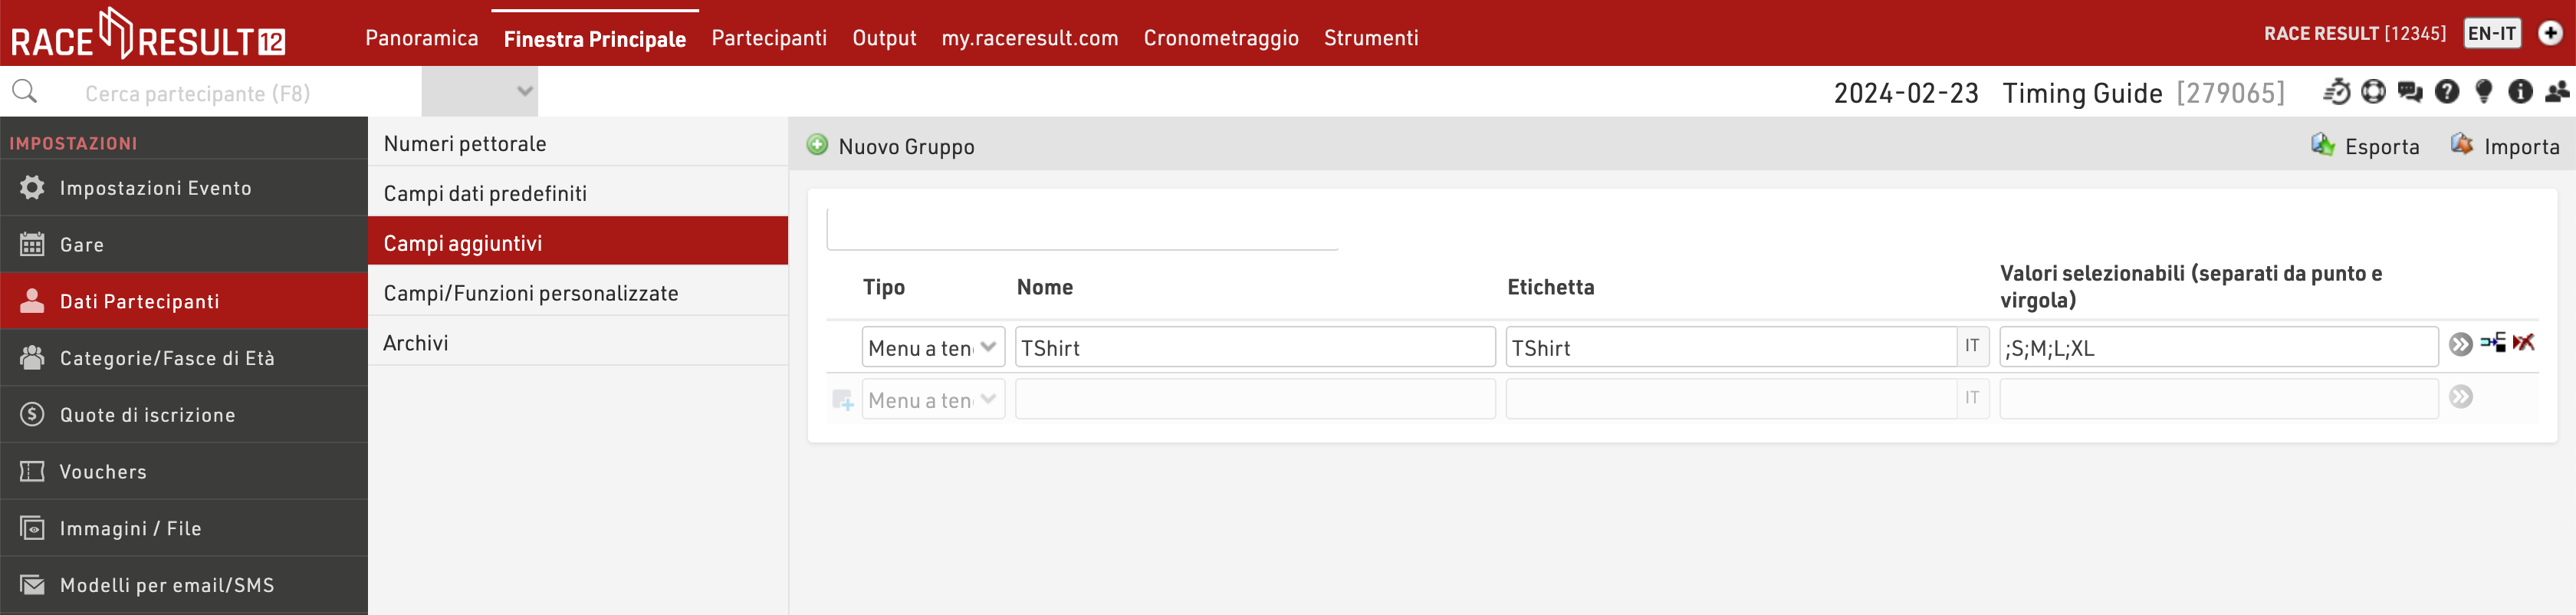2576x615 pixels.
Task: Open the chat bubbles icon
Action: 2410,93
